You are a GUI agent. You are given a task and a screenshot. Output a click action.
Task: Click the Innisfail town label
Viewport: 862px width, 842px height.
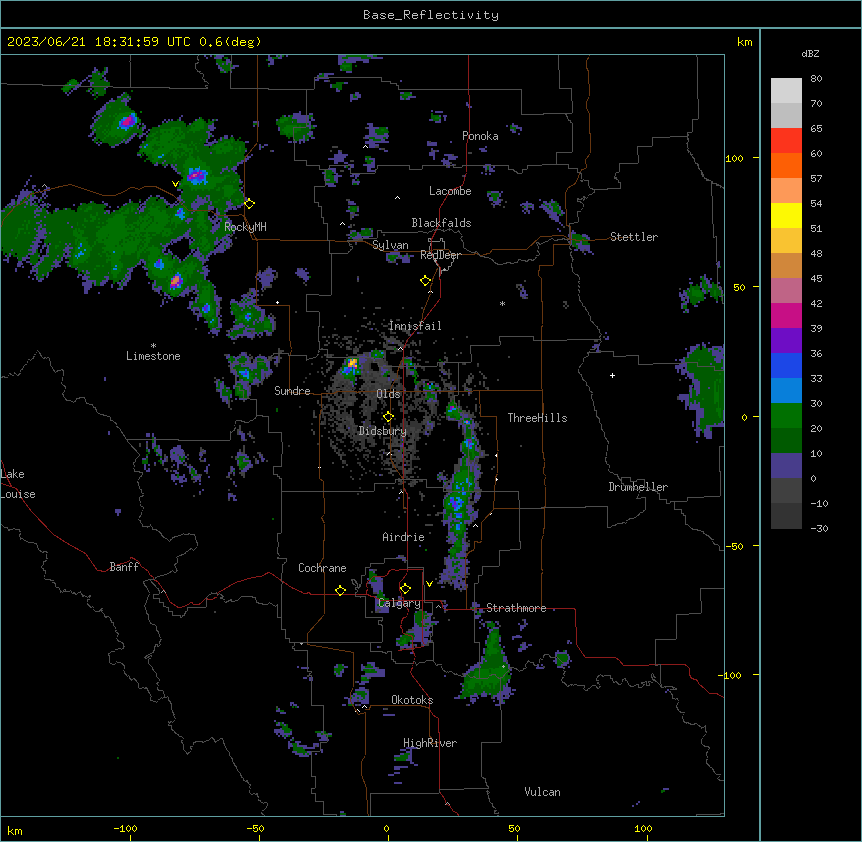[415, 326]
